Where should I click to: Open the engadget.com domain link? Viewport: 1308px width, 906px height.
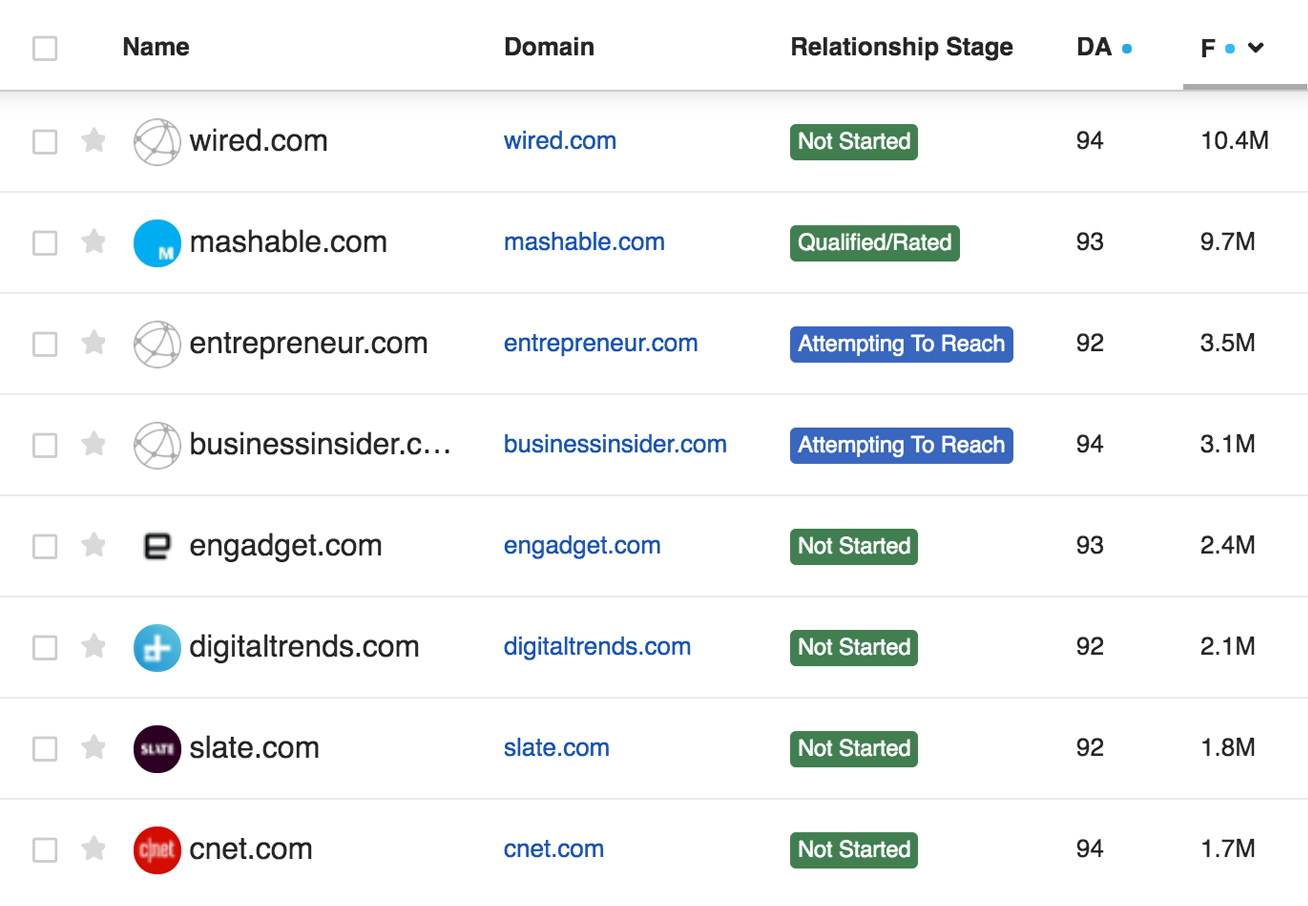click(582, 546)
